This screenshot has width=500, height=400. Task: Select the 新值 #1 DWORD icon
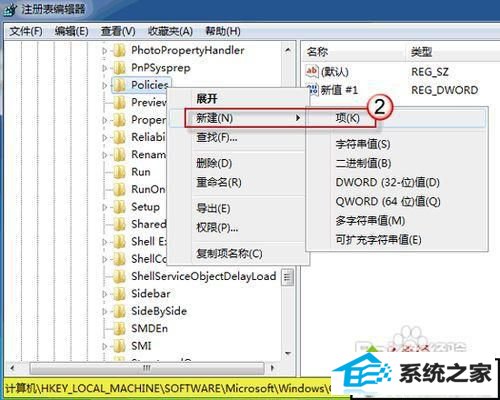[x=312, y=89]
